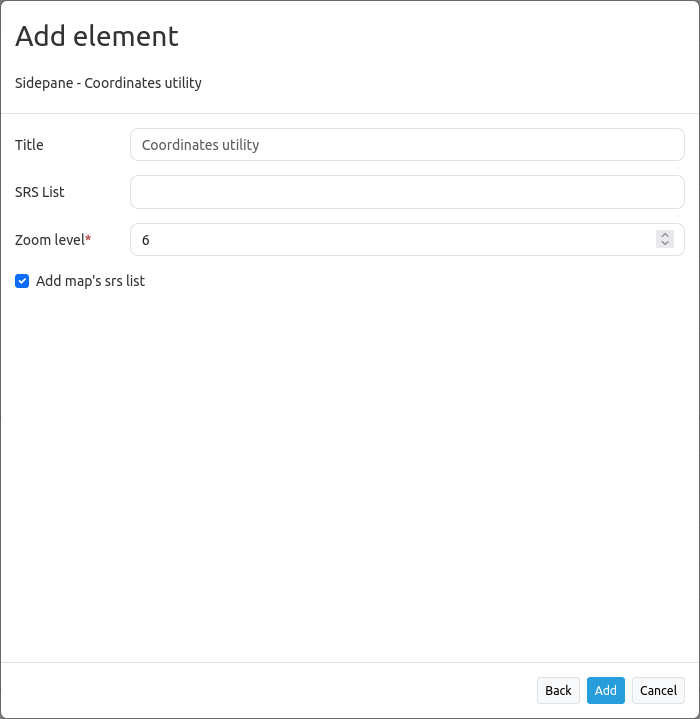Click into the empty SRS List field
This screenshot has width=700, height=719.
[x=407, y=191]
